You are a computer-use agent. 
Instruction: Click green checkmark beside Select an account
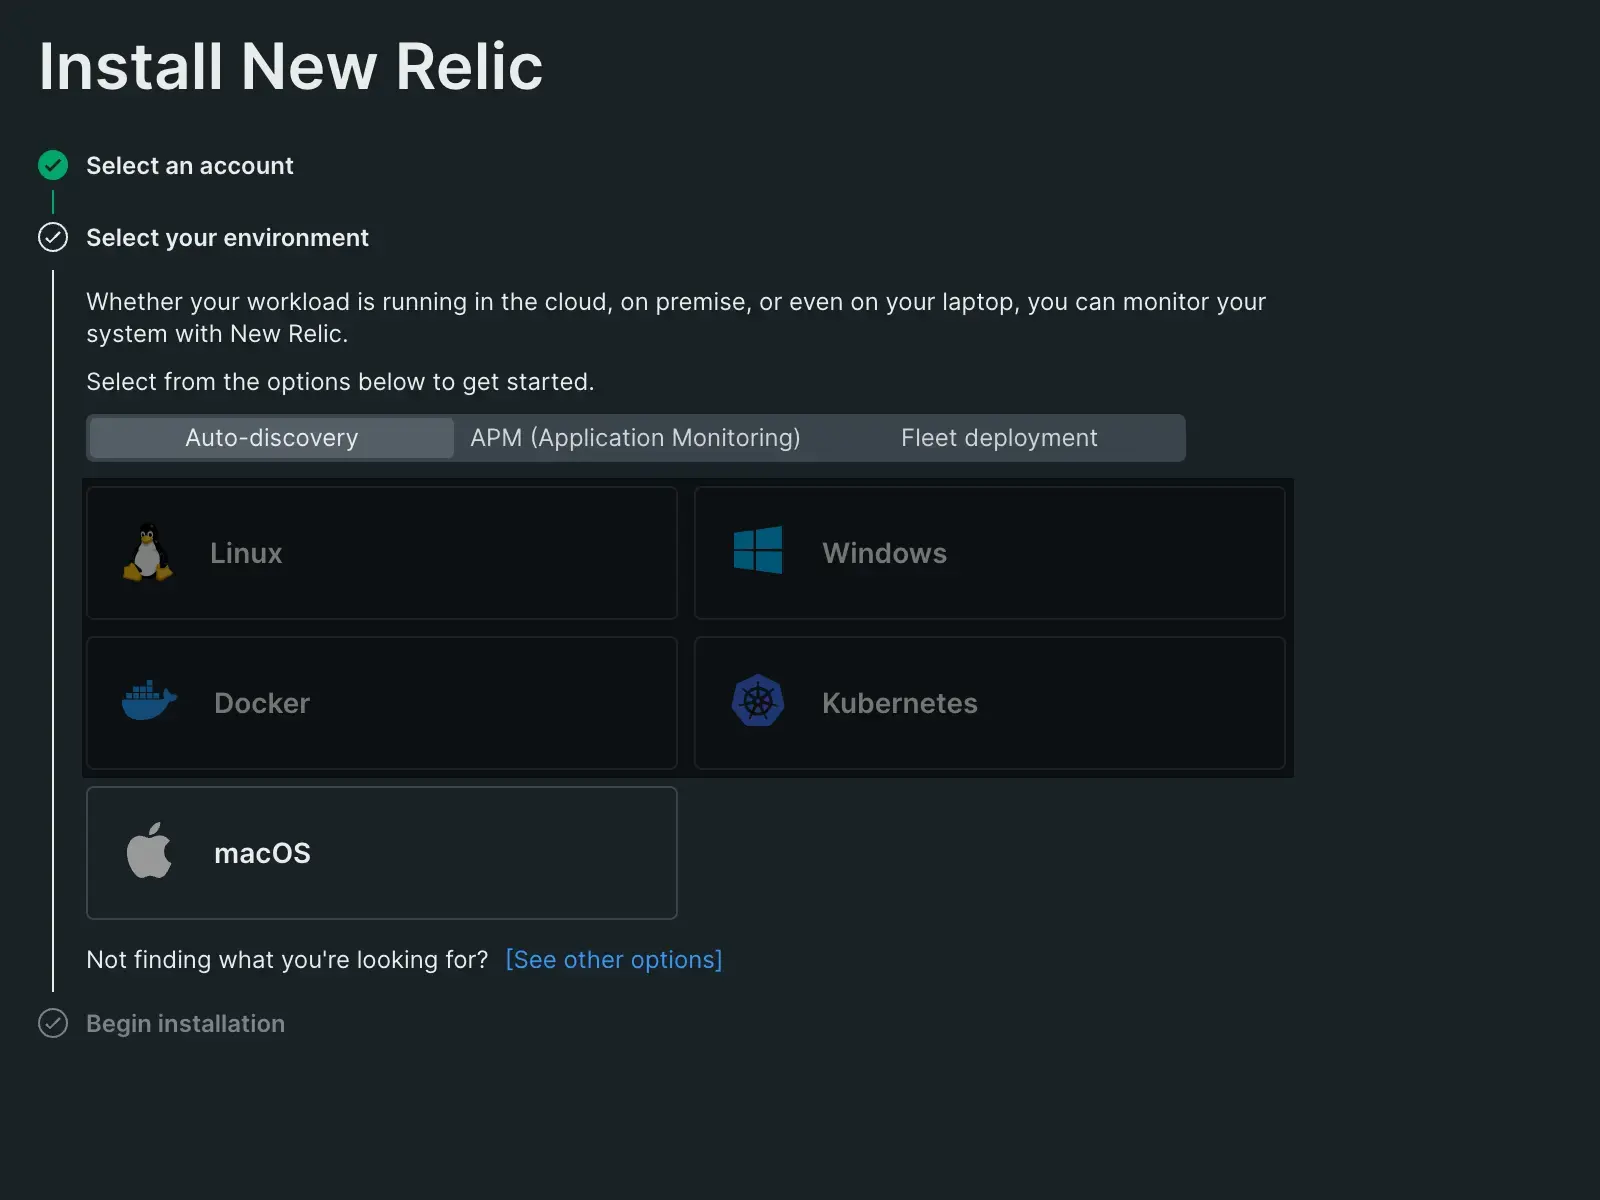(x=53, y=165)
